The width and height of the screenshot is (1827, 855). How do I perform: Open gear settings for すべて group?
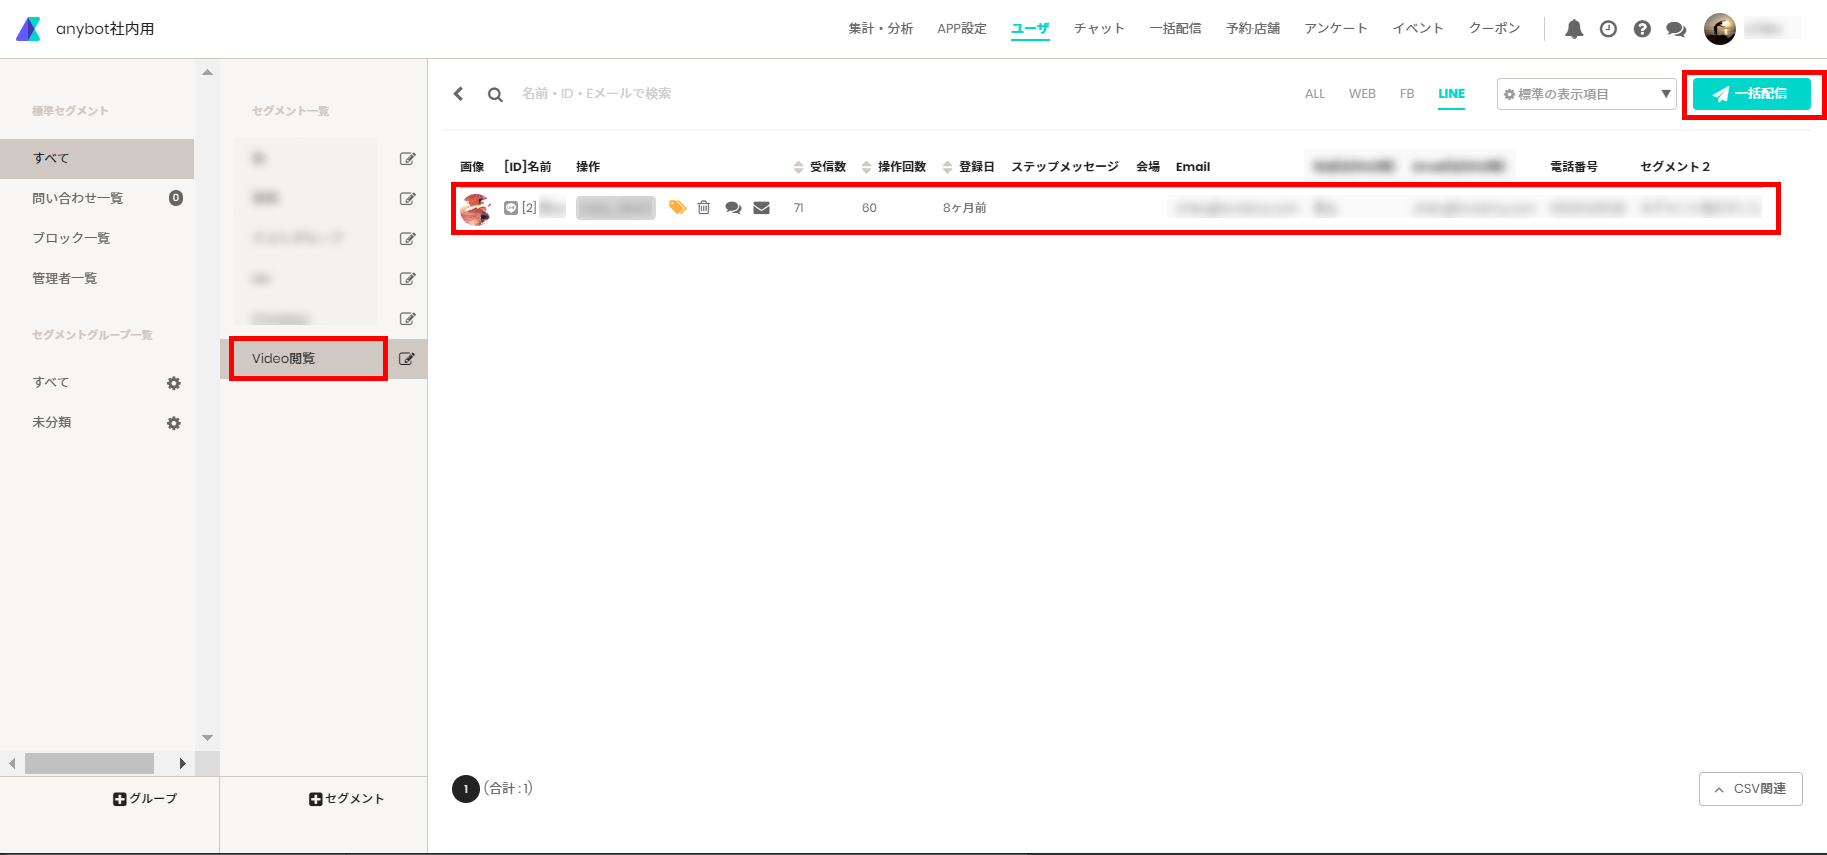[x=174, y=383]
